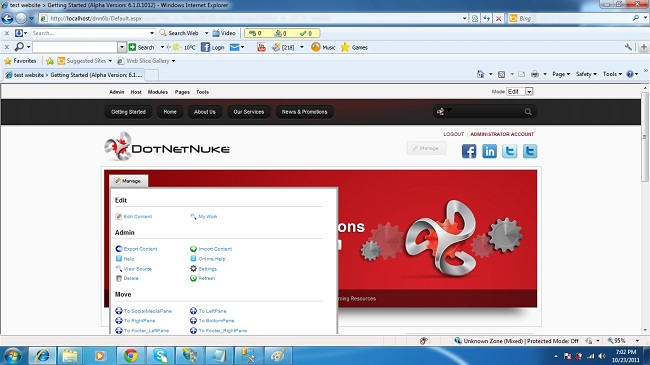Open the Modules control panel menu
Image resolution: width=650 pixels, height=365 pixels.
pyautogui.click(x=158, y=92)
